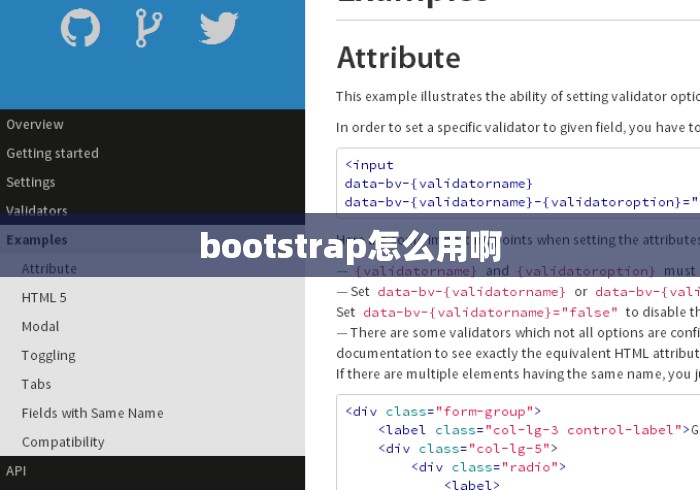Viewport: 700px width, 490px height.
Task: Click the fork branch icon
Action: (149, 28)
